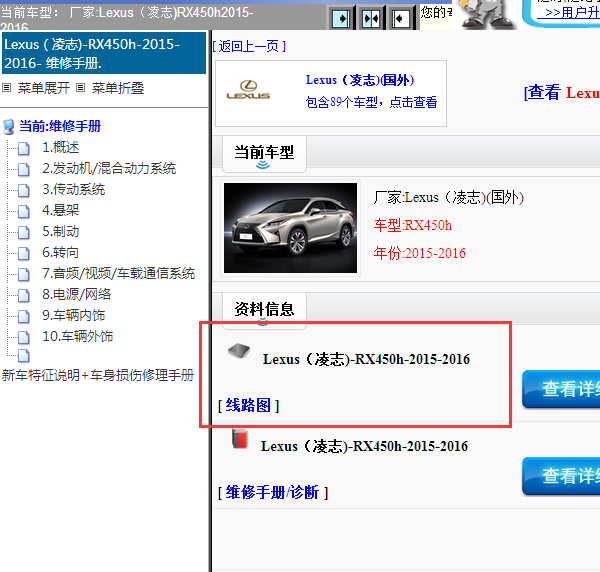Click the computer icon beside 当前:维修手册

point(8,127)
